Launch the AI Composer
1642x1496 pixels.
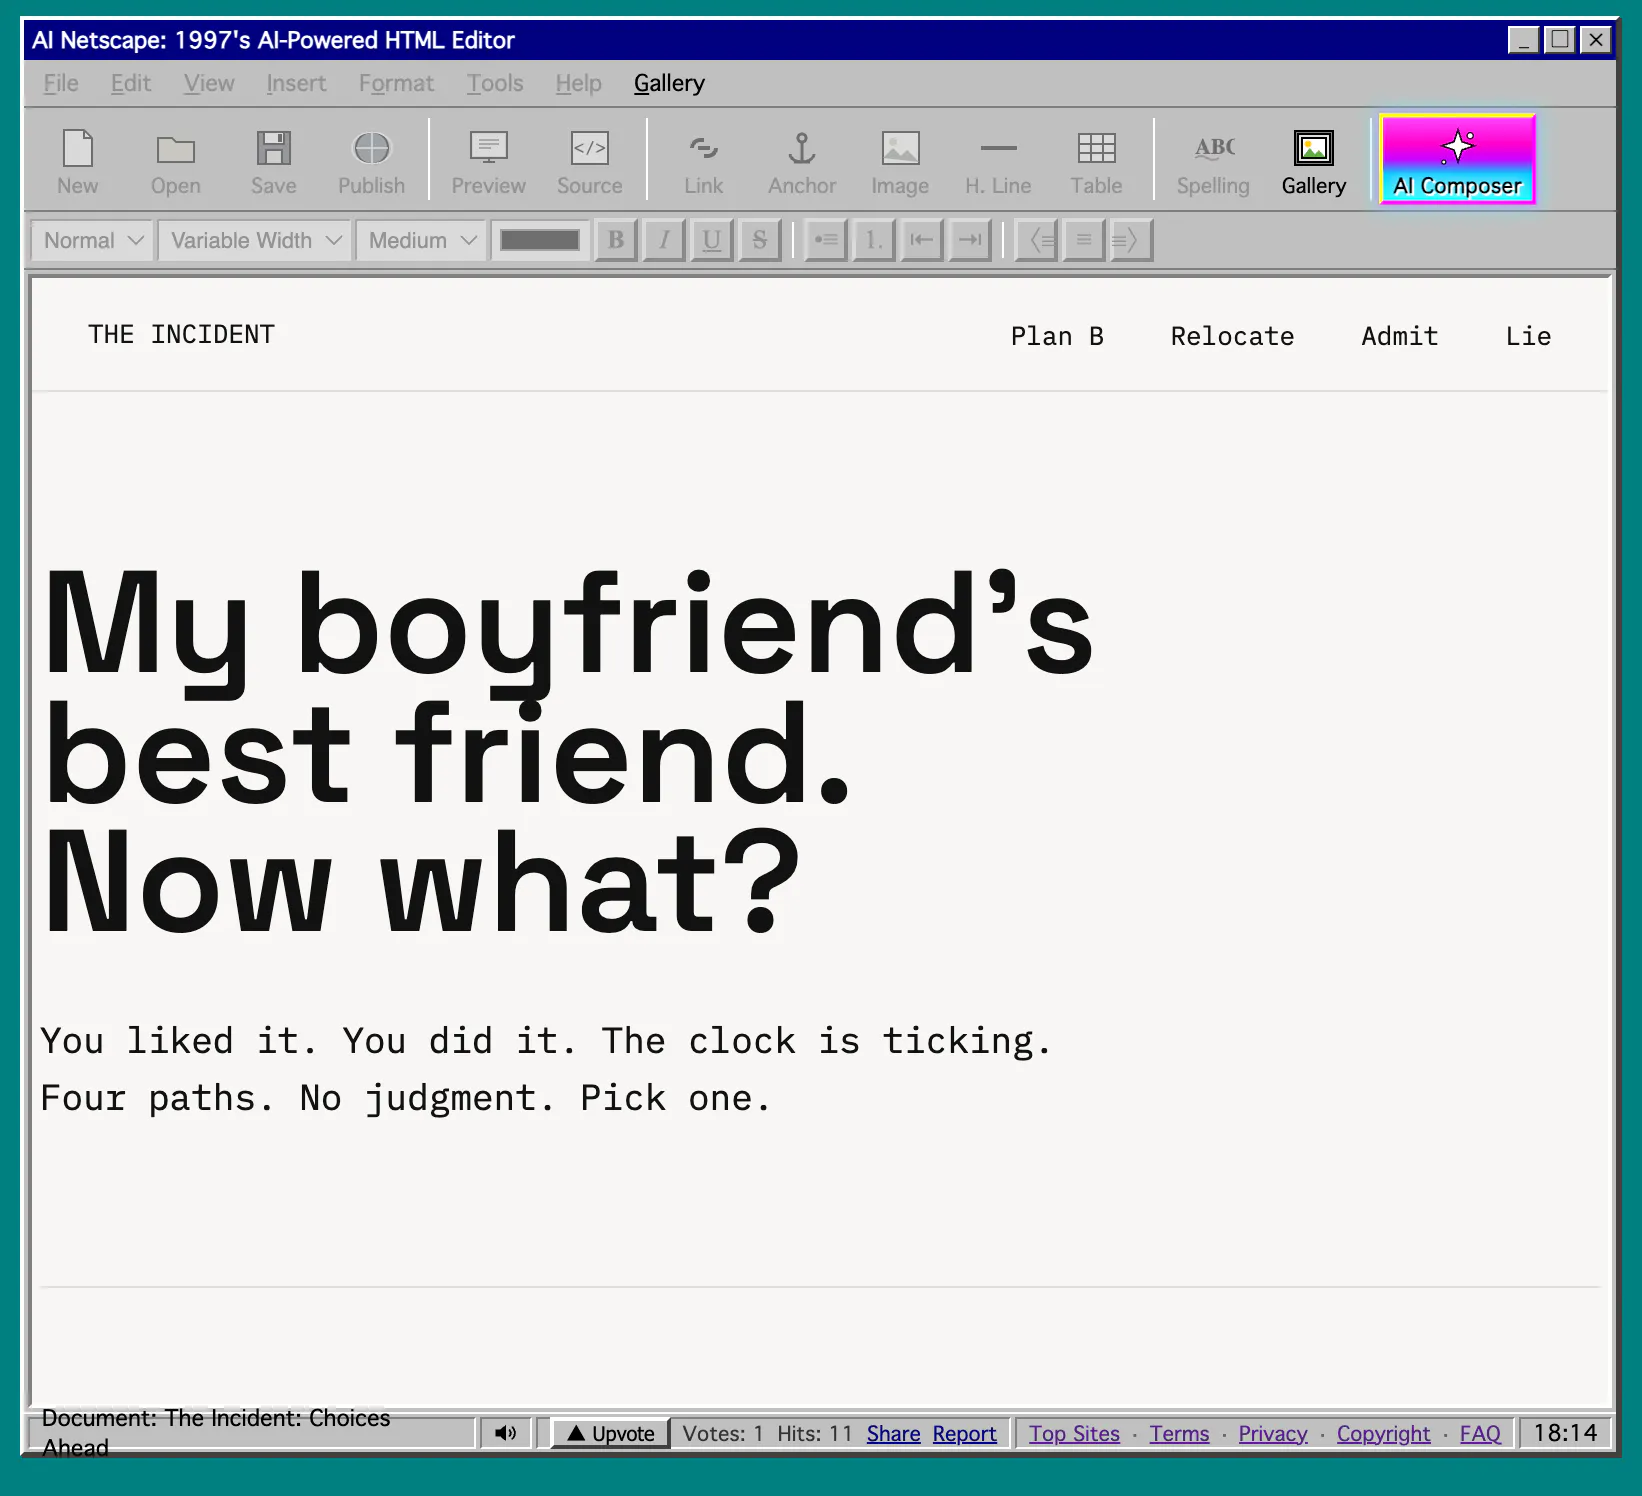pos(1457,160)
